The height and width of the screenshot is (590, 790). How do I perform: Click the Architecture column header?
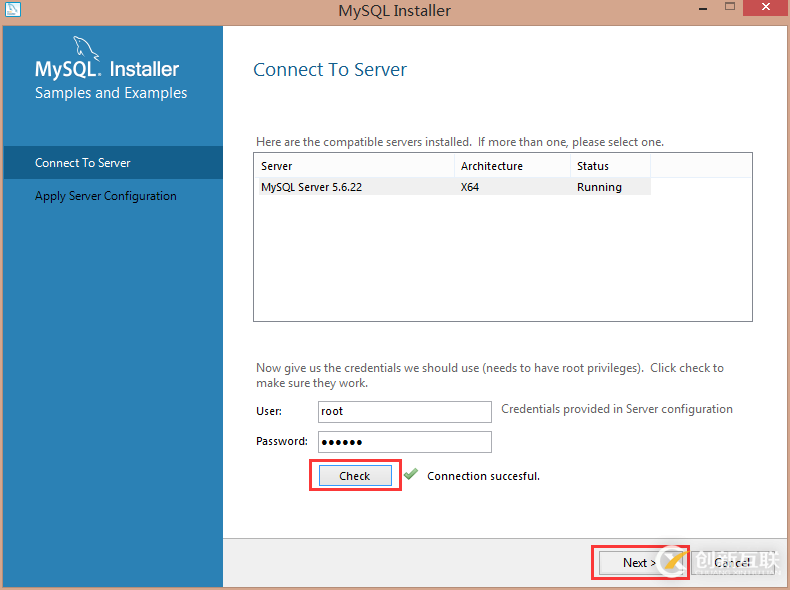(x=512, y=166)
